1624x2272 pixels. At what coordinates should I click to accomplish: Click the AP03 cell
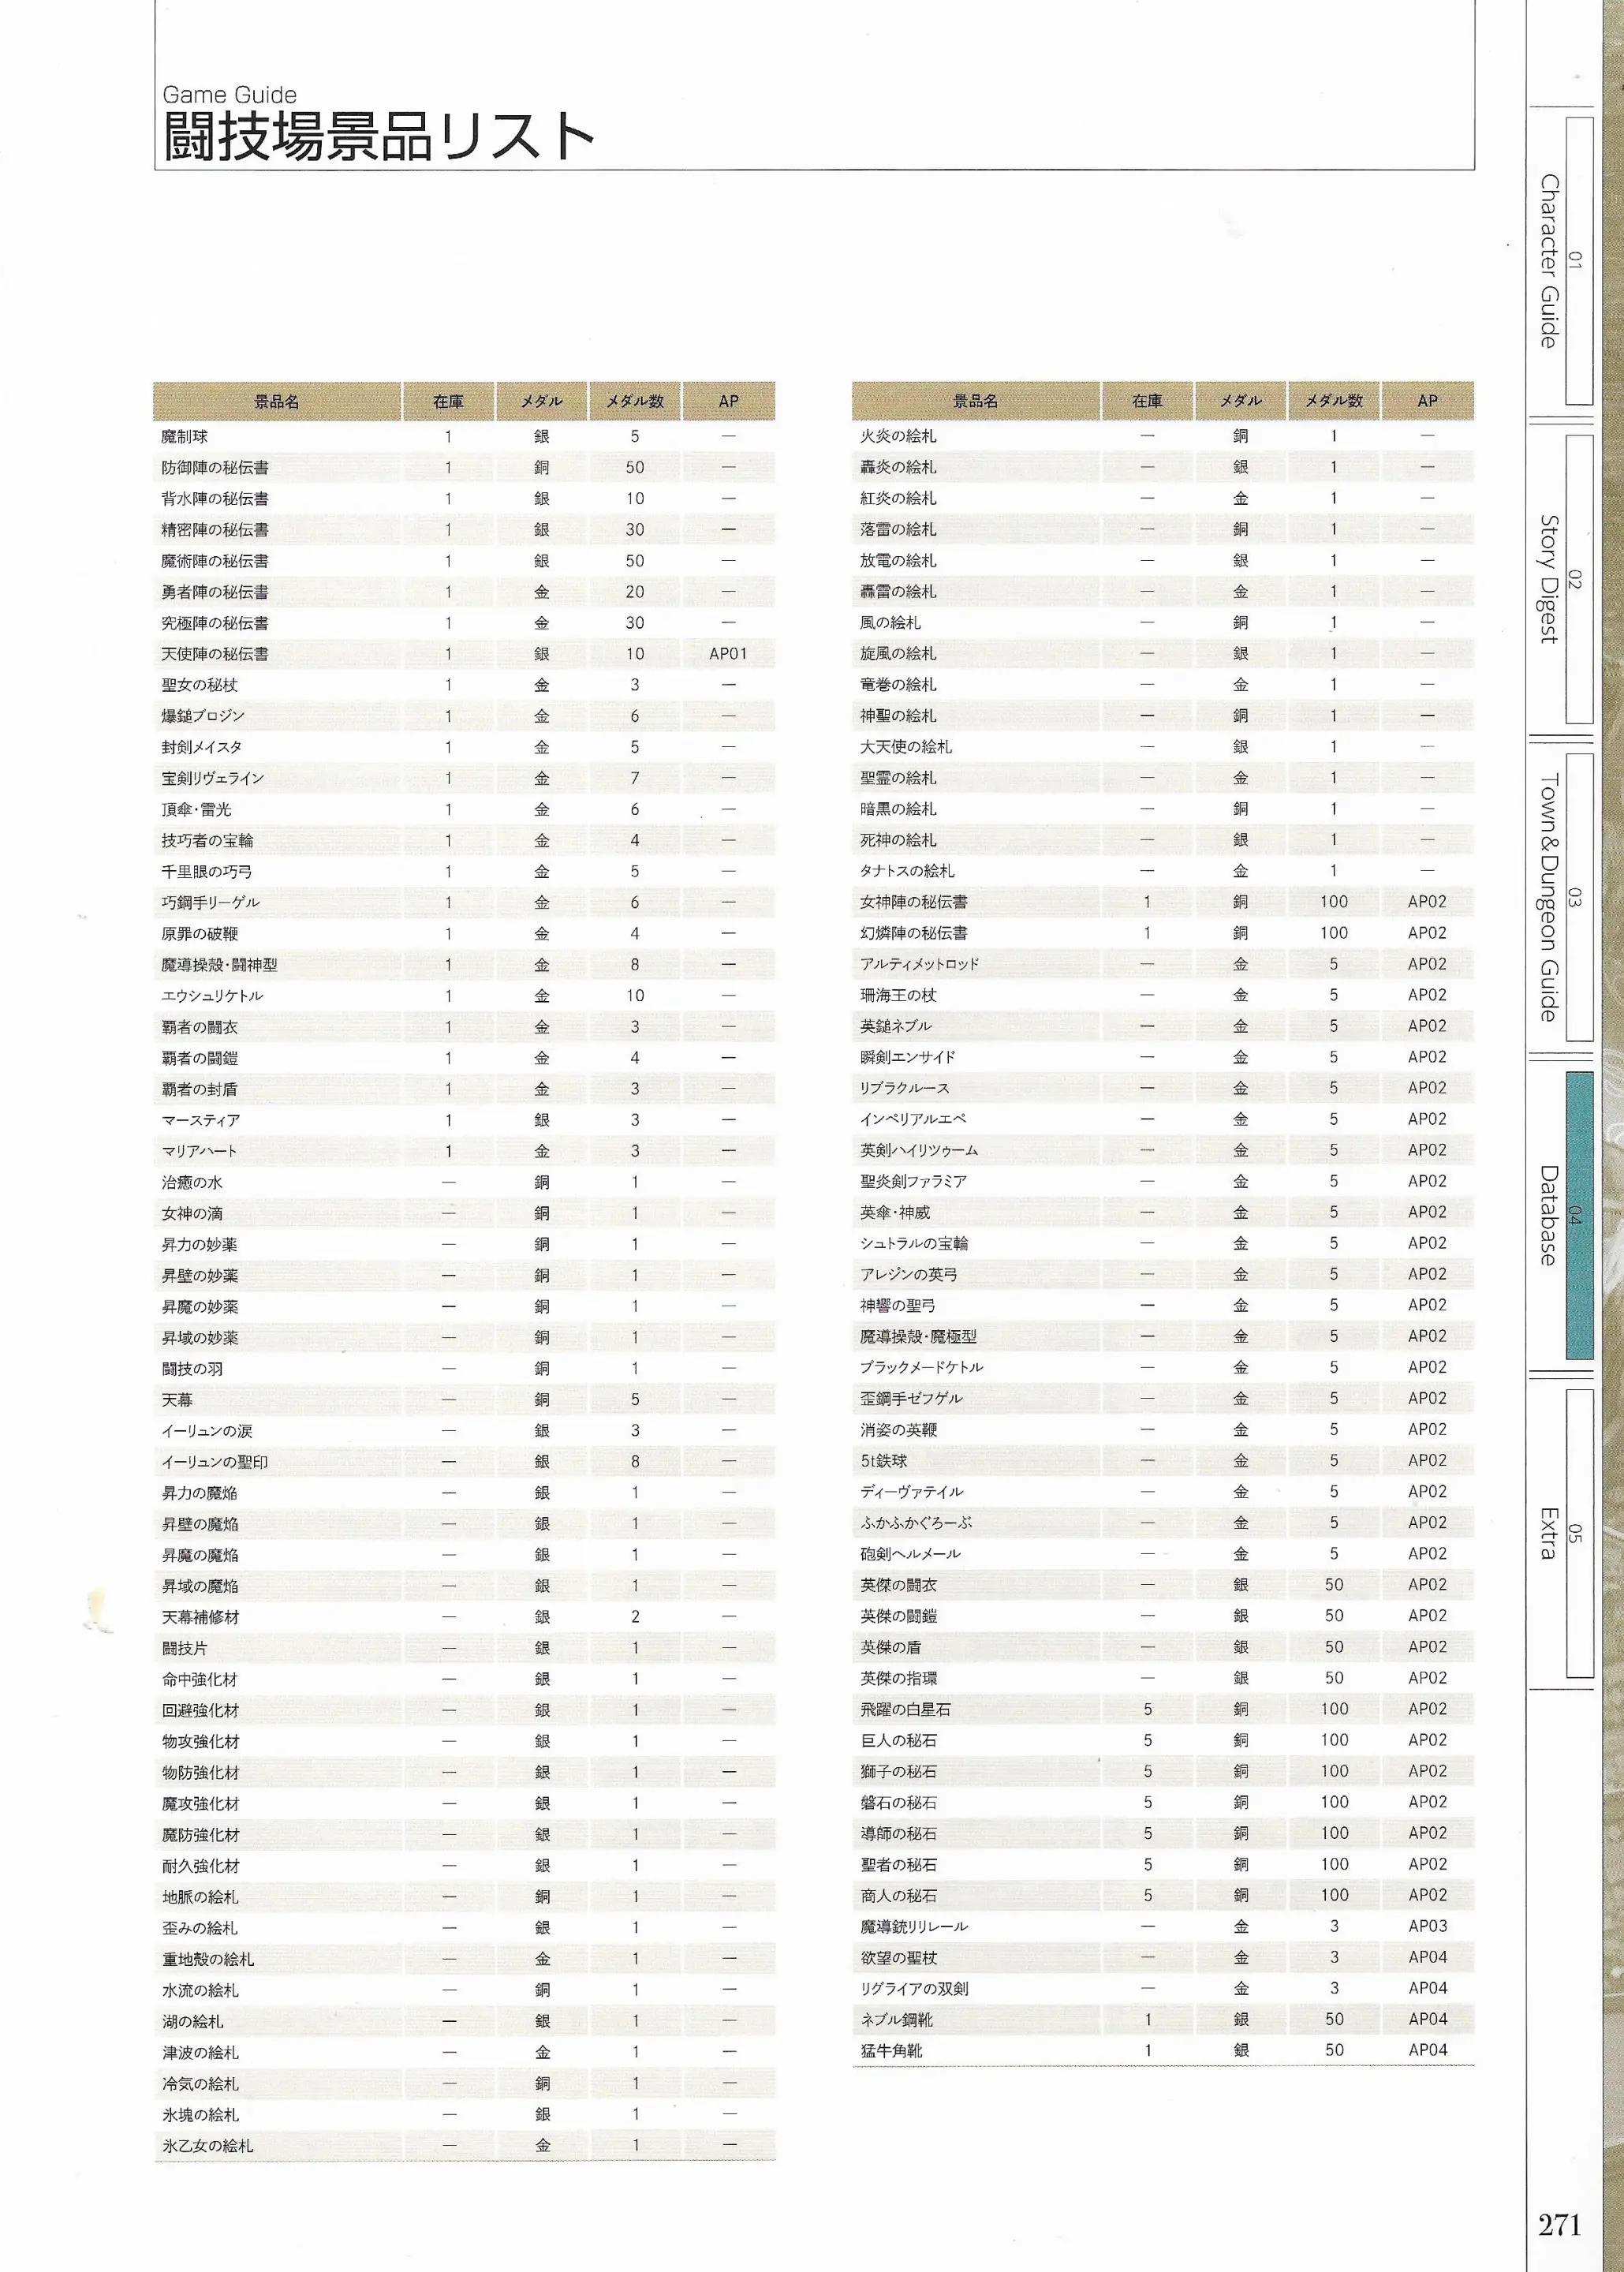1427,1925
